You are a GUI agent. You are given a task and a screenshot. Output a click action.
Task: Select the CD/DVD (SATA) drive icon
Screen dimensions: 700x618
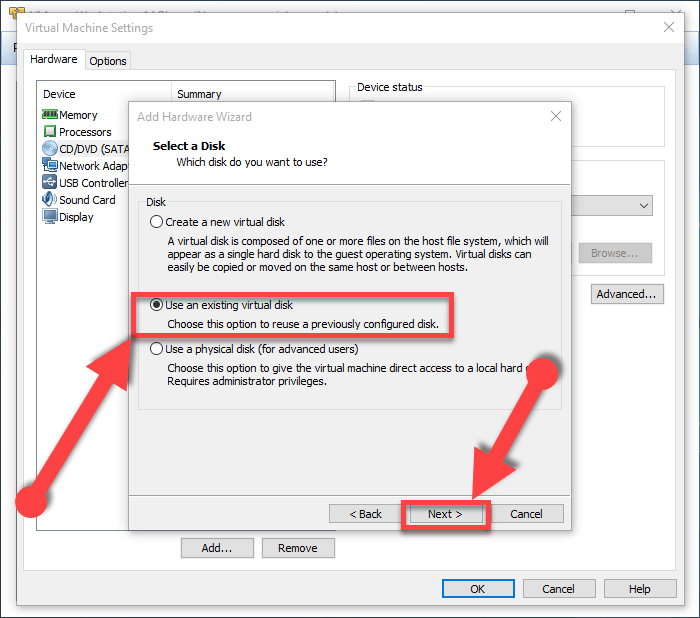tap(50, 149)
